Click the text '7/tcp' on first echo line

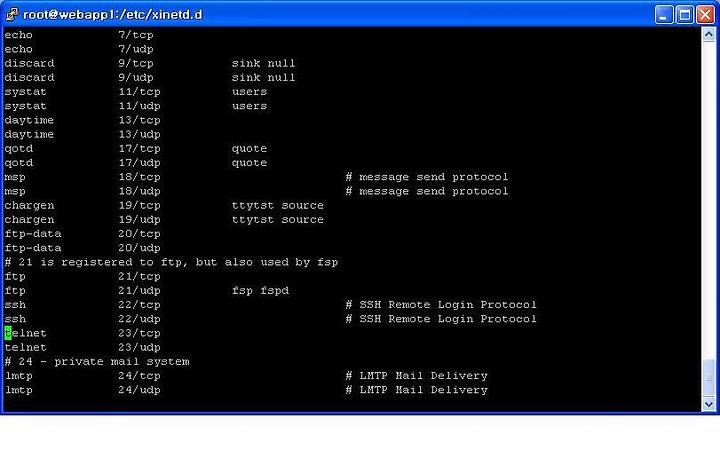coord(136,35)
